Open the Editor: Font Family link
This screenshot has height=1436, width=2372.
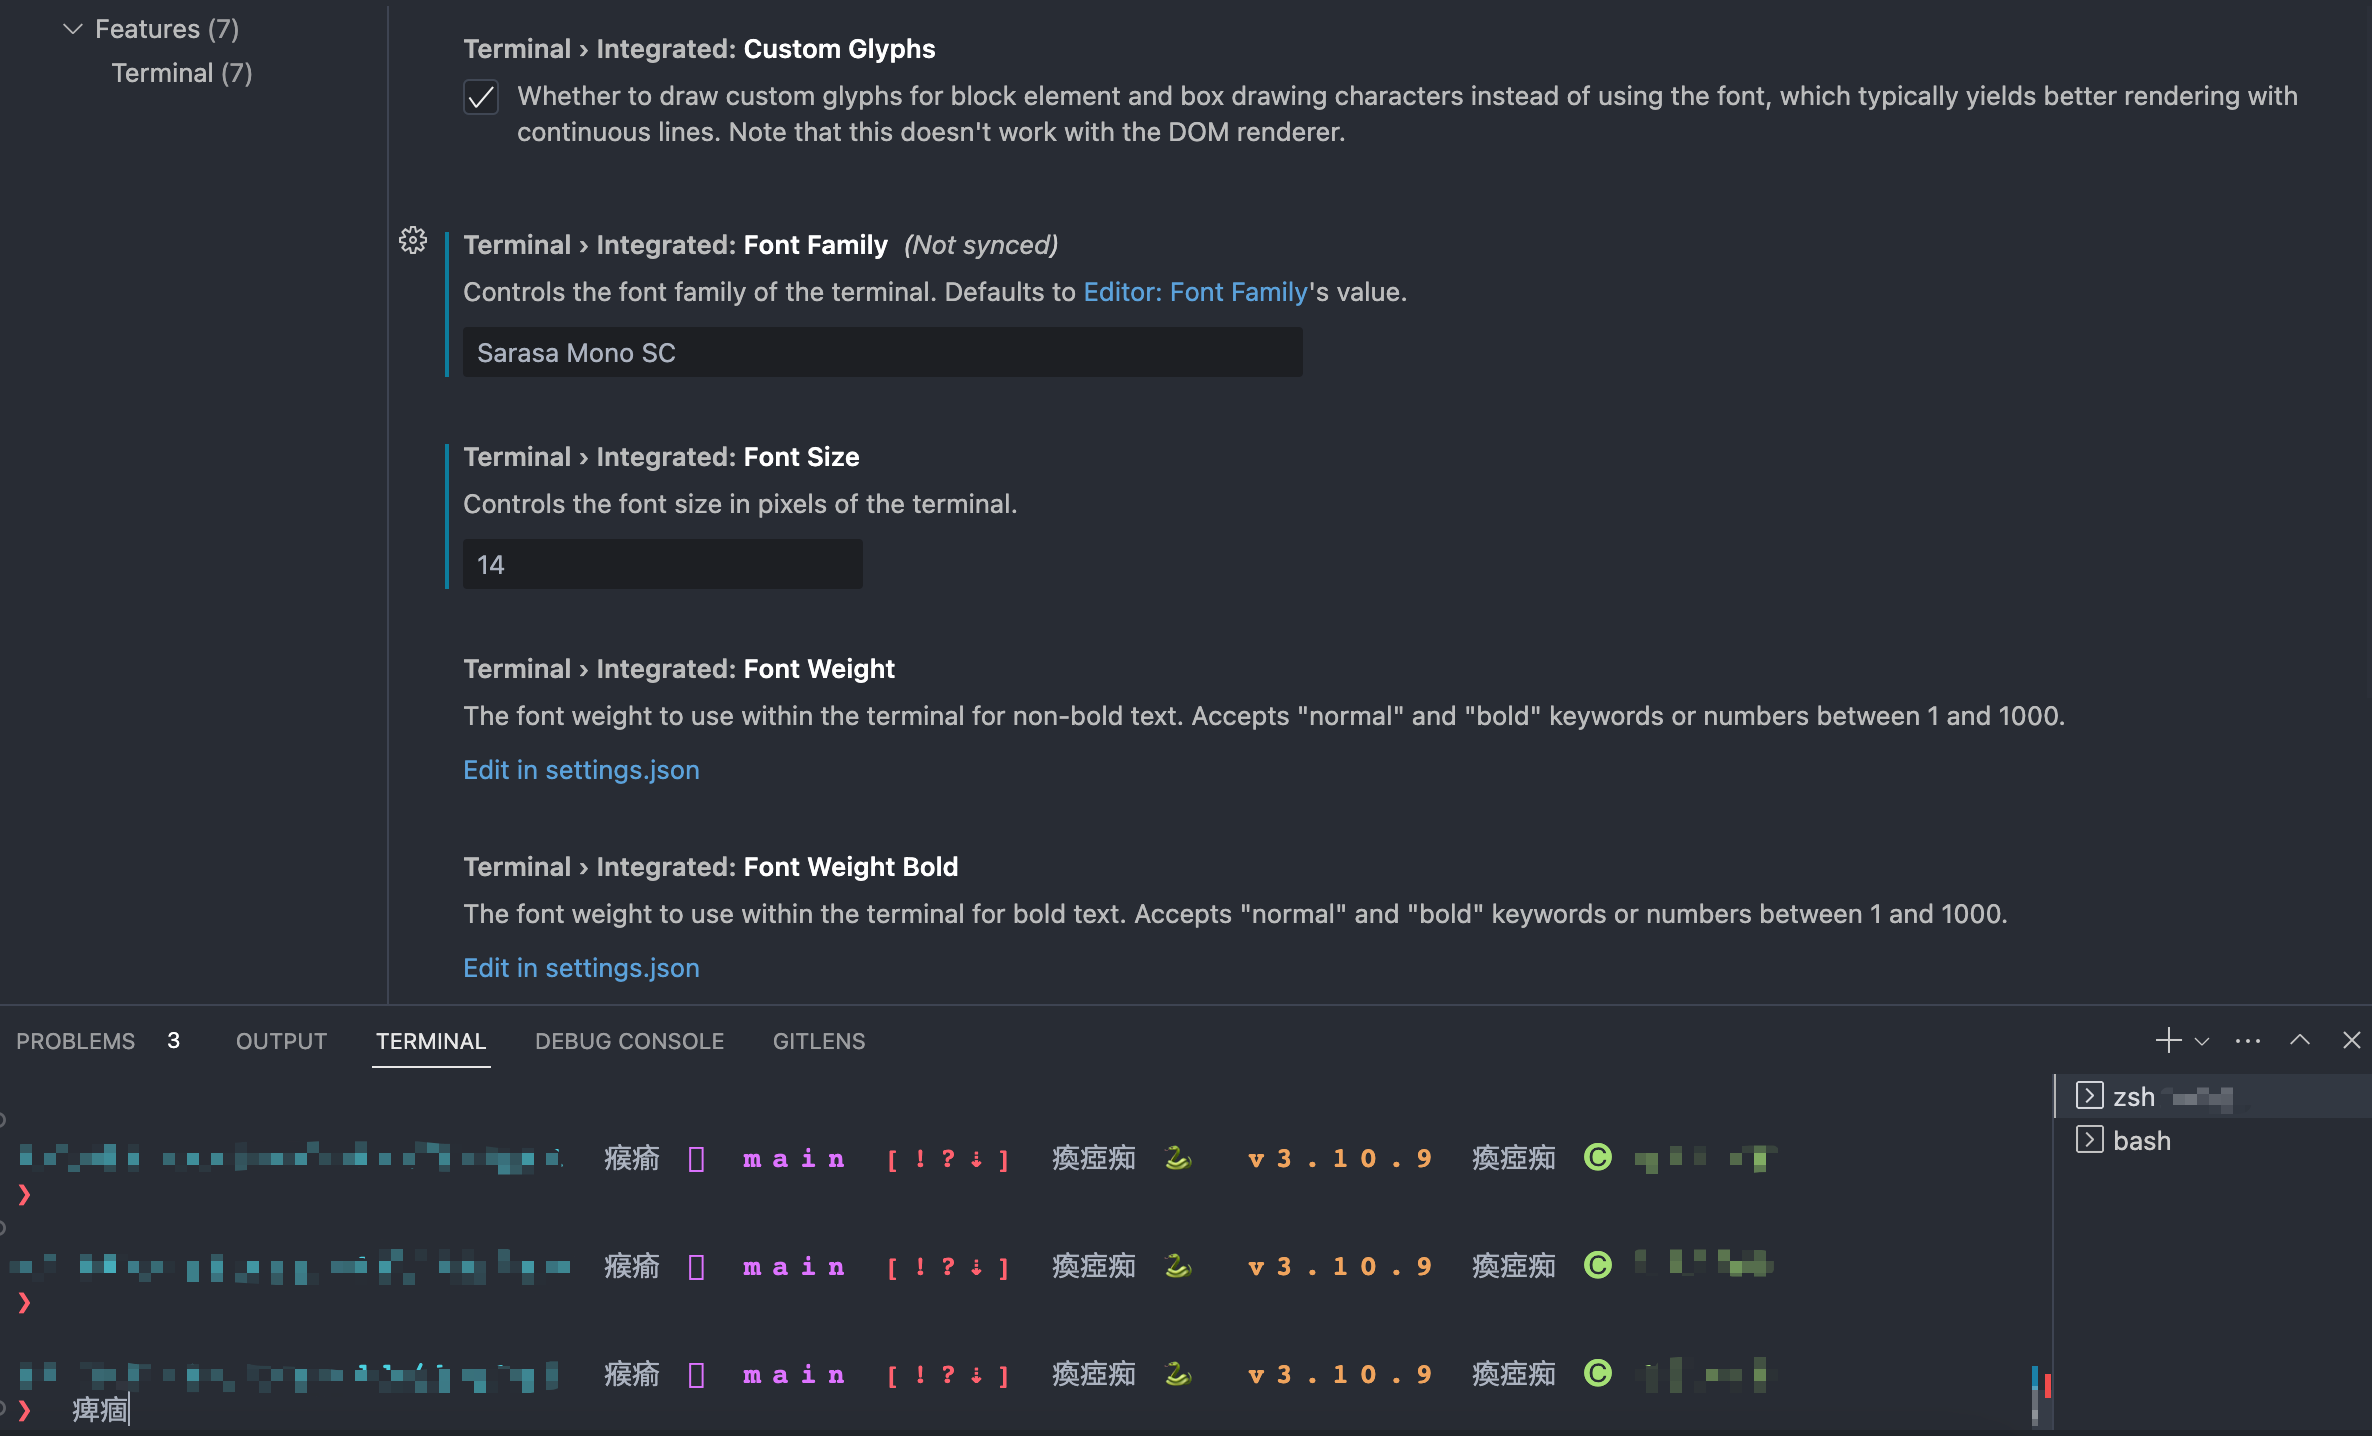click(1196, 292)
